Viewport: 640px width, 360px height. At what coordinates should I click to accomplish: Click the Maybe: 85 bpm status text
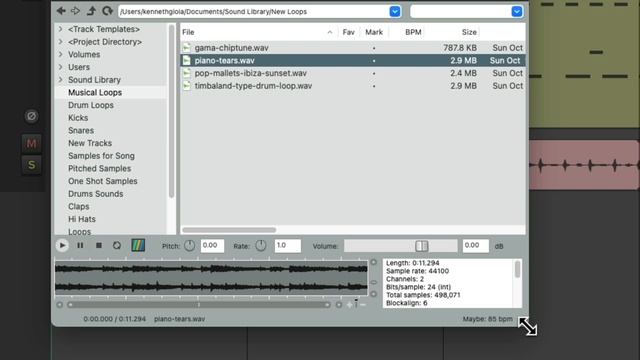click(487, 319)
